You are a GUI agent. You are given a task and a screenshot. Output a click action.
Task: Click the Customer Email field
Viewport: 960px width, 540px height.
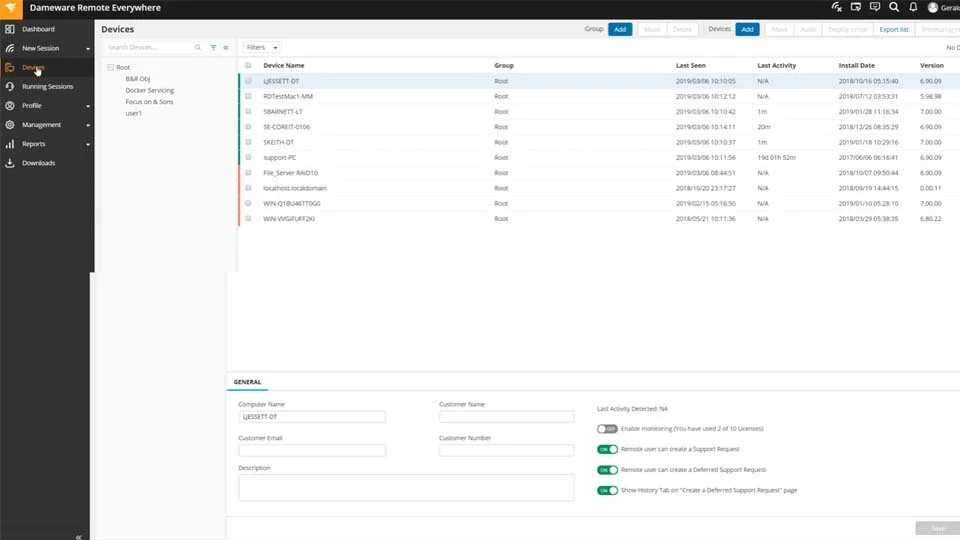[312, 451]
